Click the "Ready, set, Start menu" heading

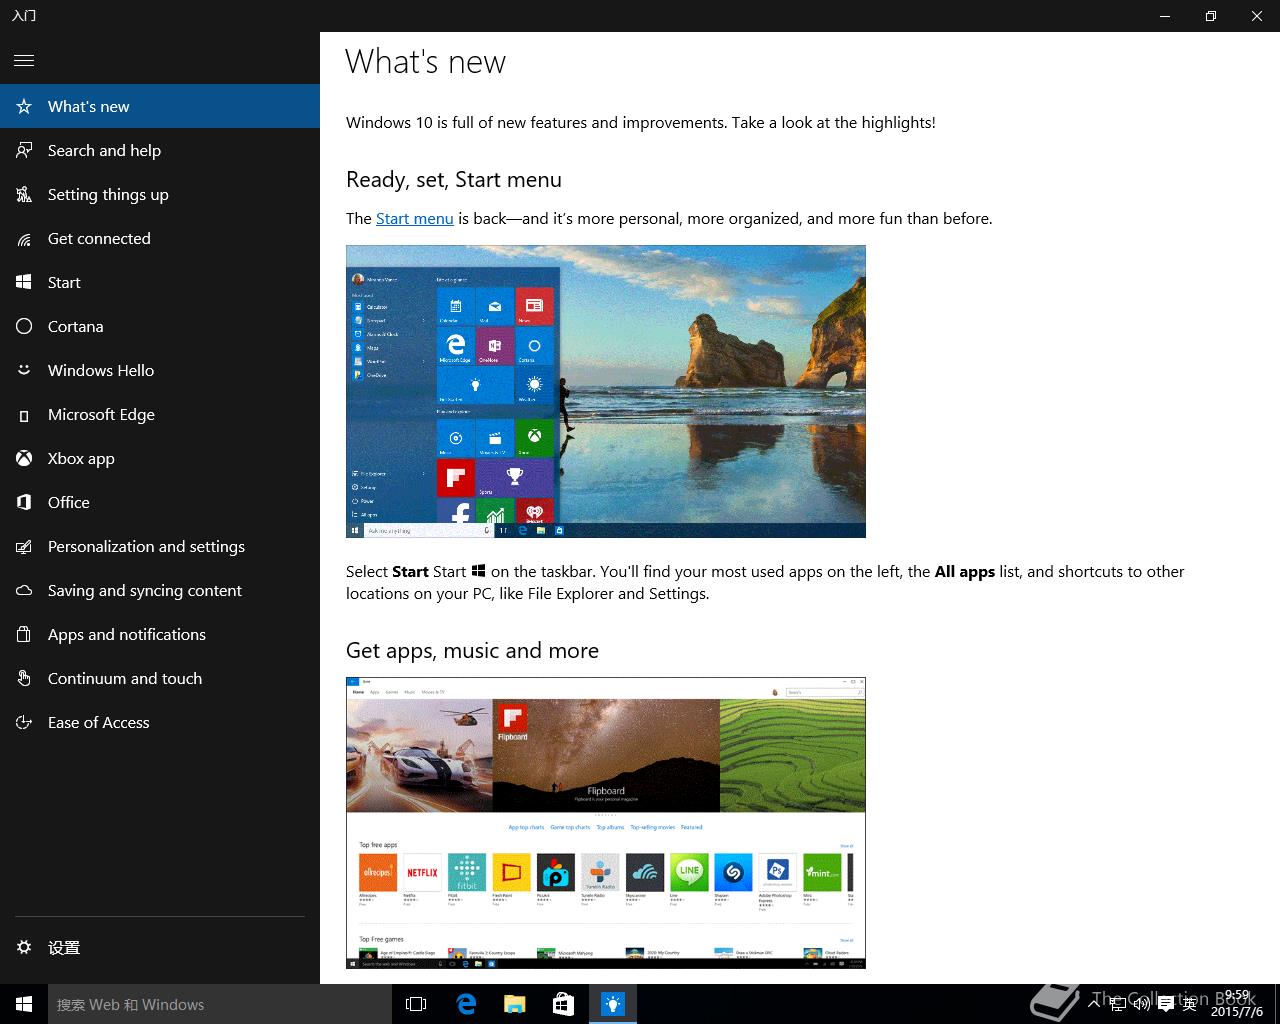454,180
